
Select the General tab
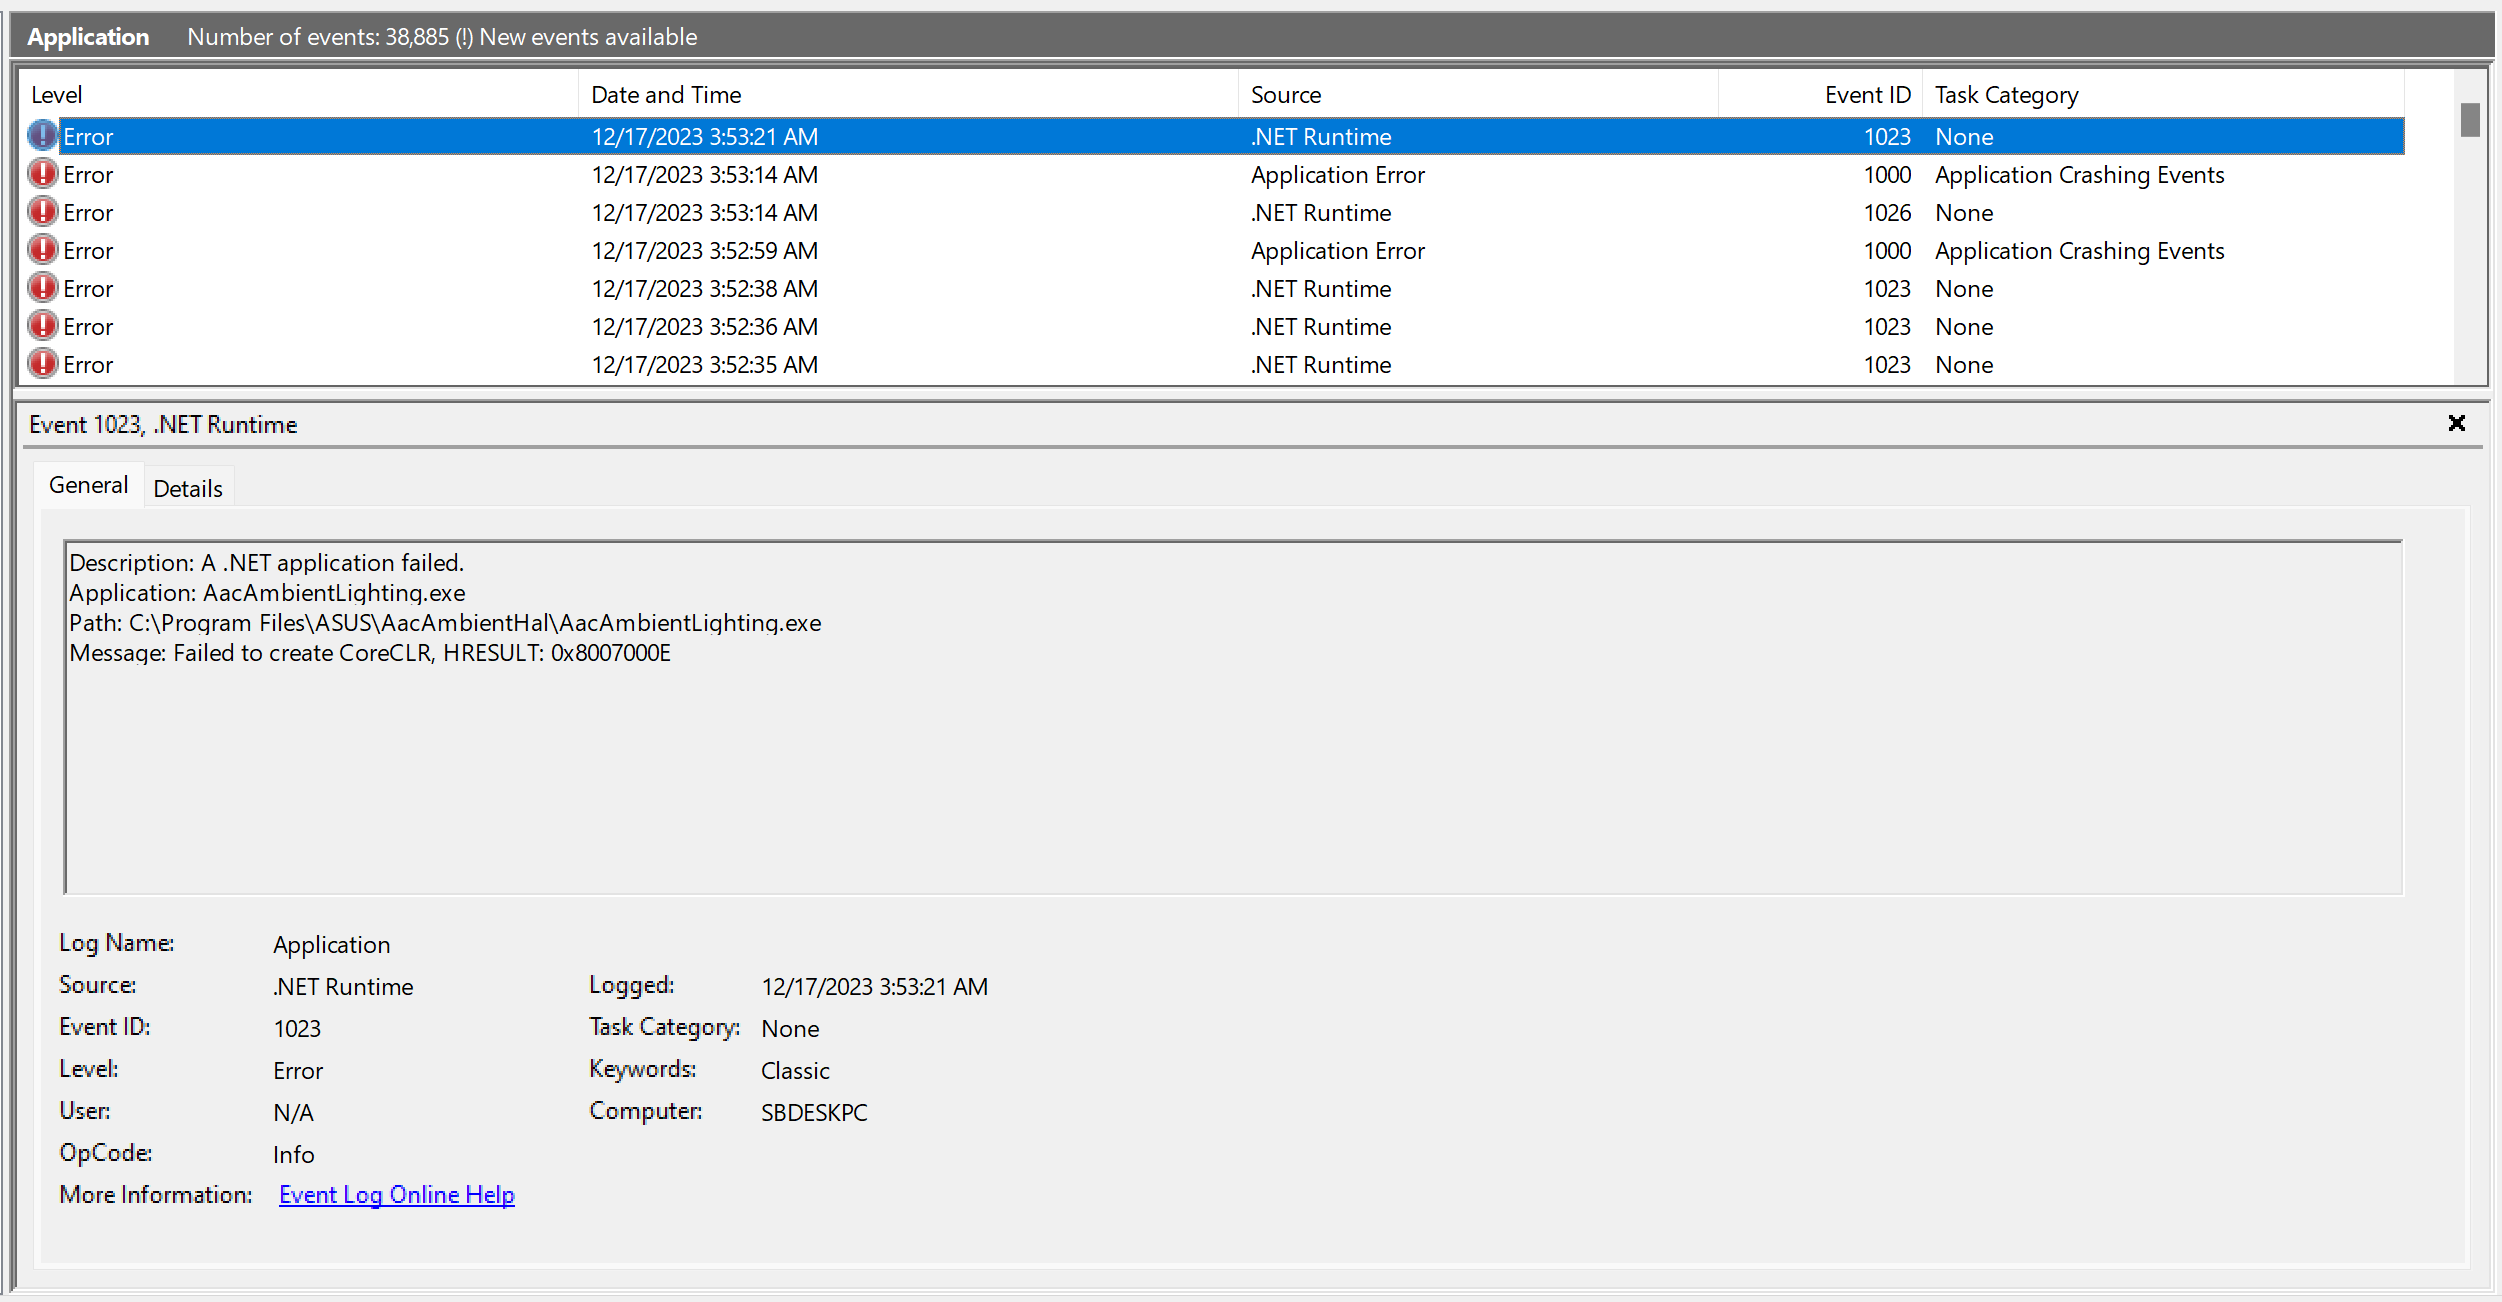[x=88, y=485]
